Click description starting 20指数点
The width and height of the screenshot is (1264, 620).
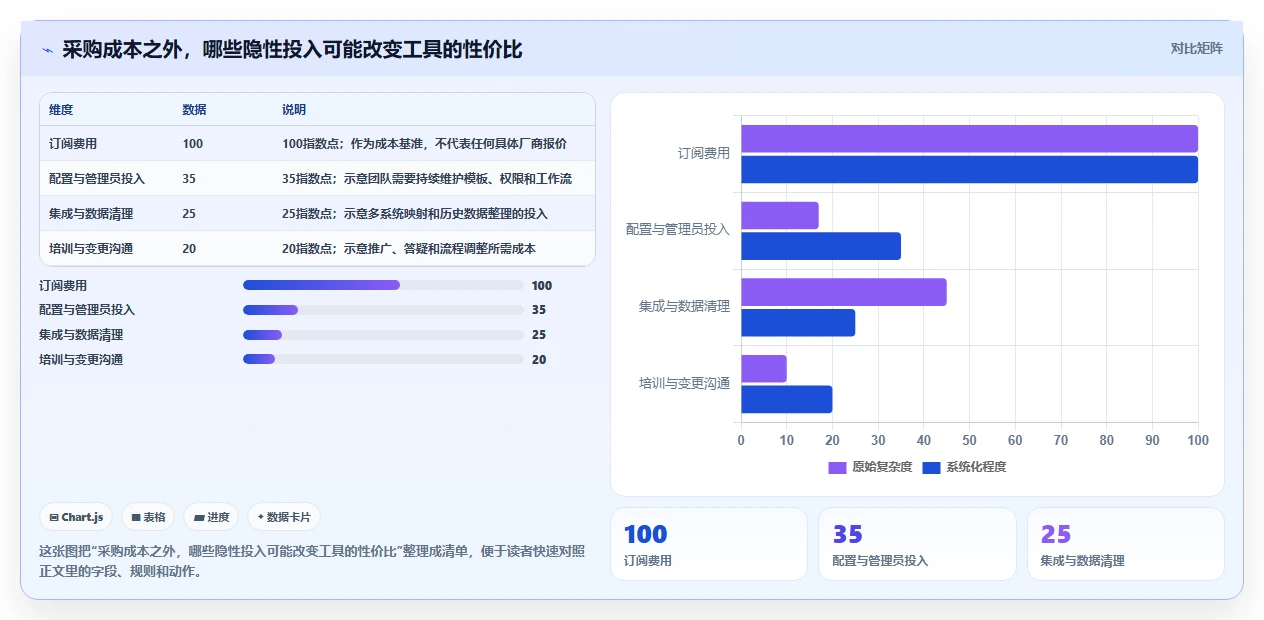pyautogui.click(x=409, y=249)
